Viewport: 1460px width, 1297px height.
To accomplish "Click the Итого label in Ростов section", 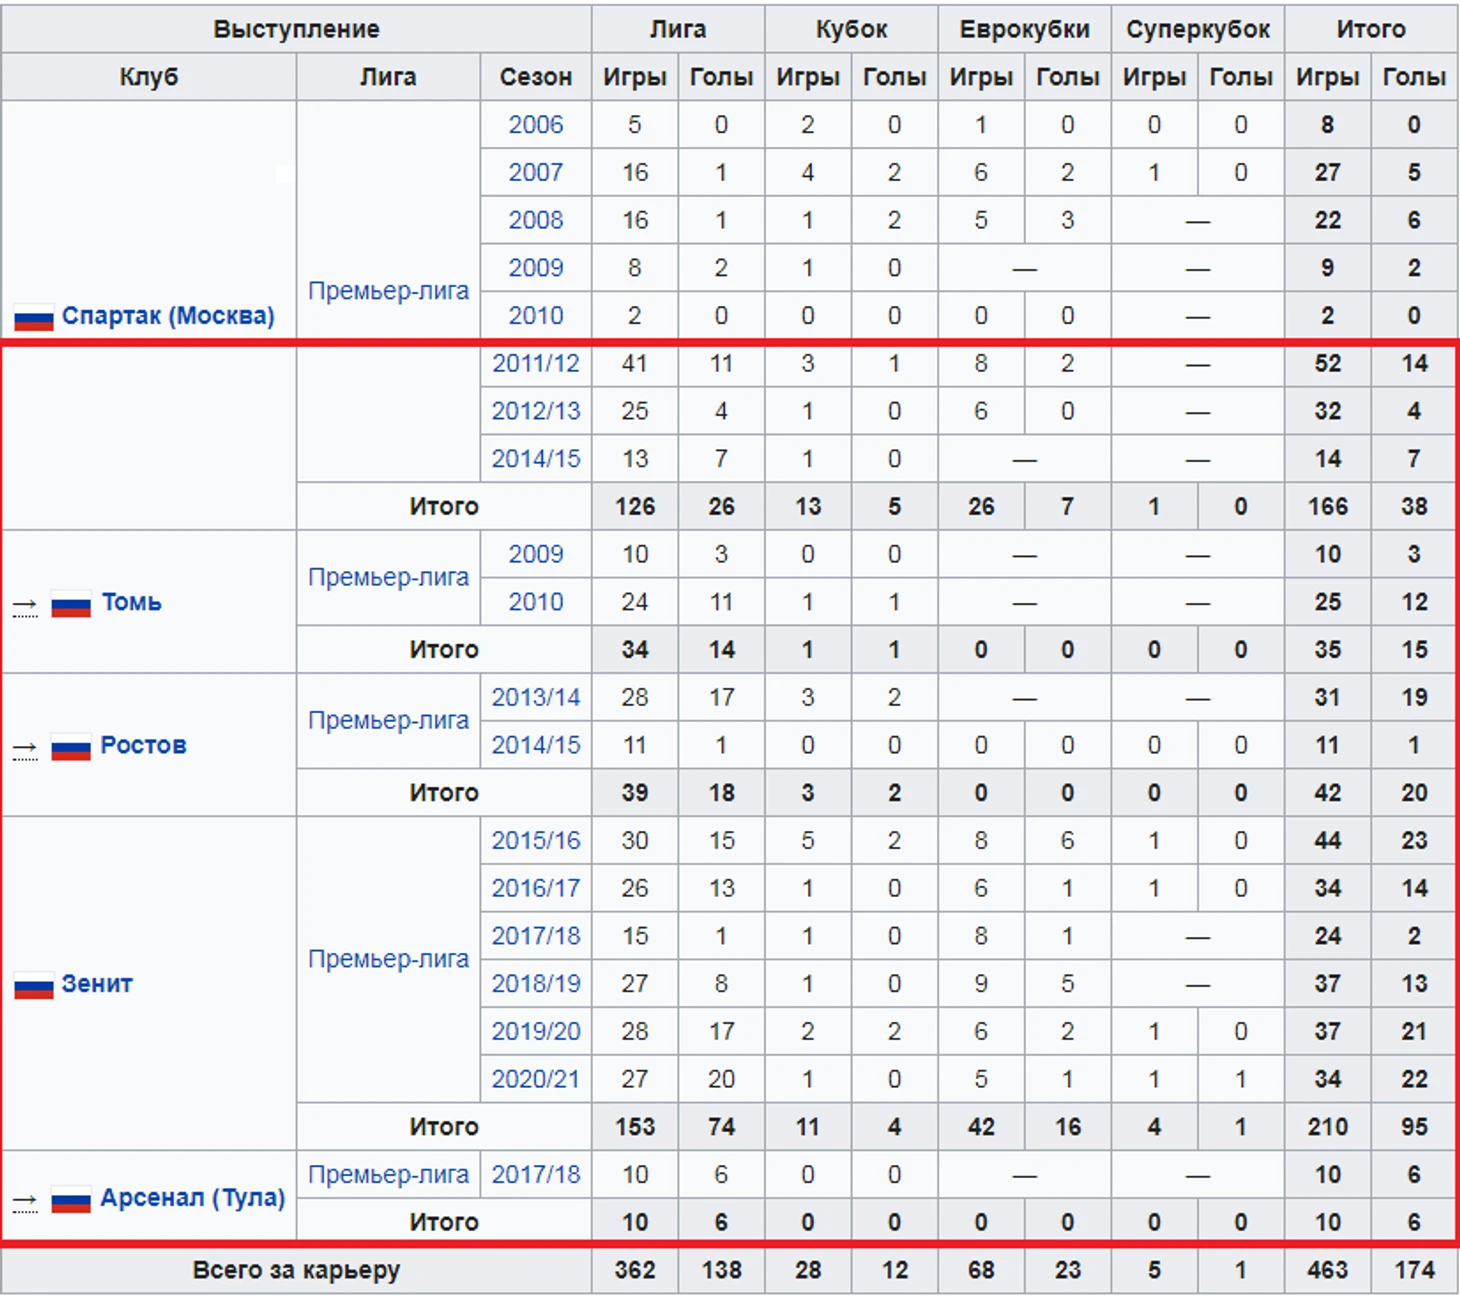I will (444, 793).
